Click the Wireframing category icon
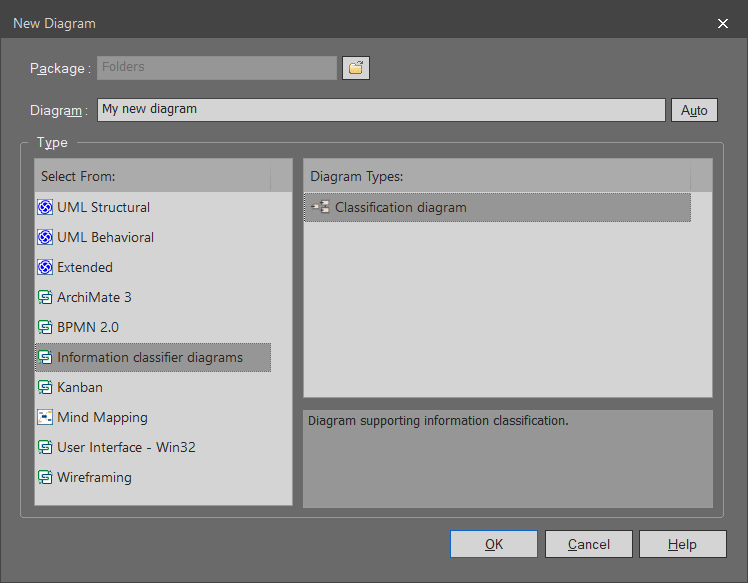The image size is (748, 583). pos(45,478)
